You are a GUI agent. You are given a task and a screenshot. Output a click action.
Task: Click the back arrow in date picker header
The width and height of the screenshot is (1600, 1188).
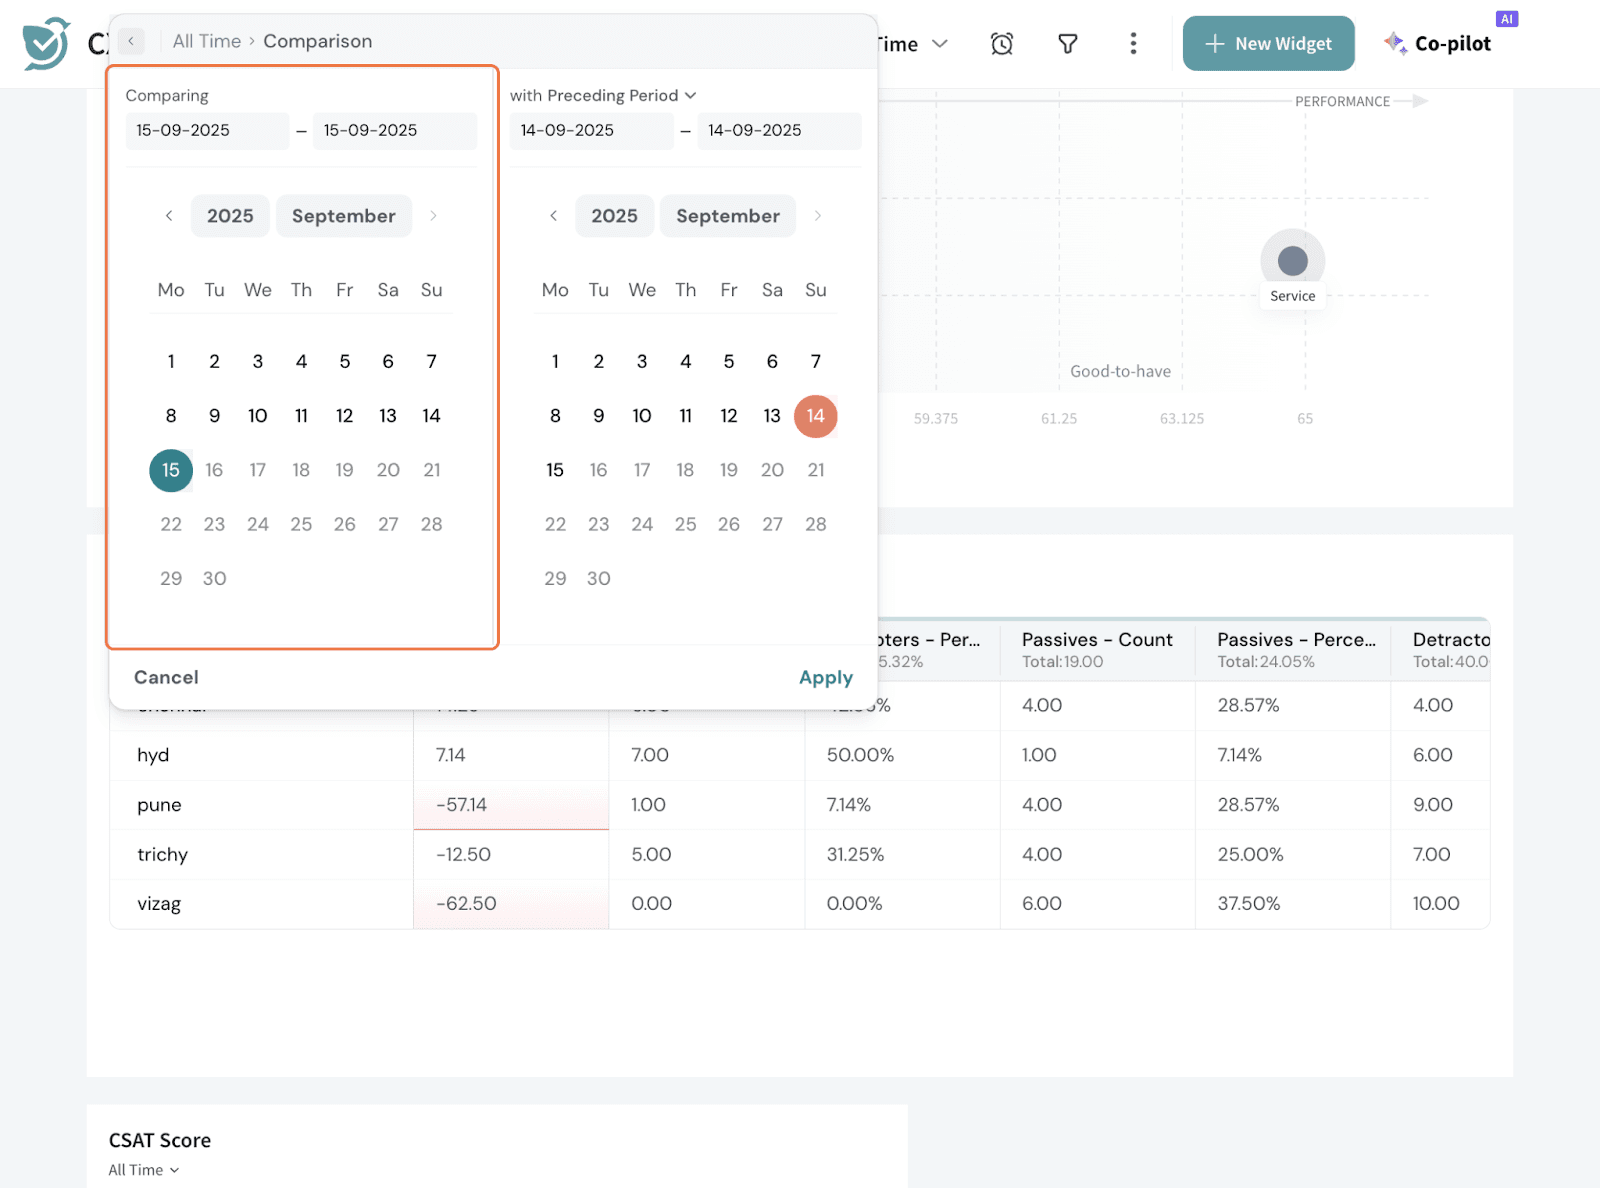[x=131, y=42]
